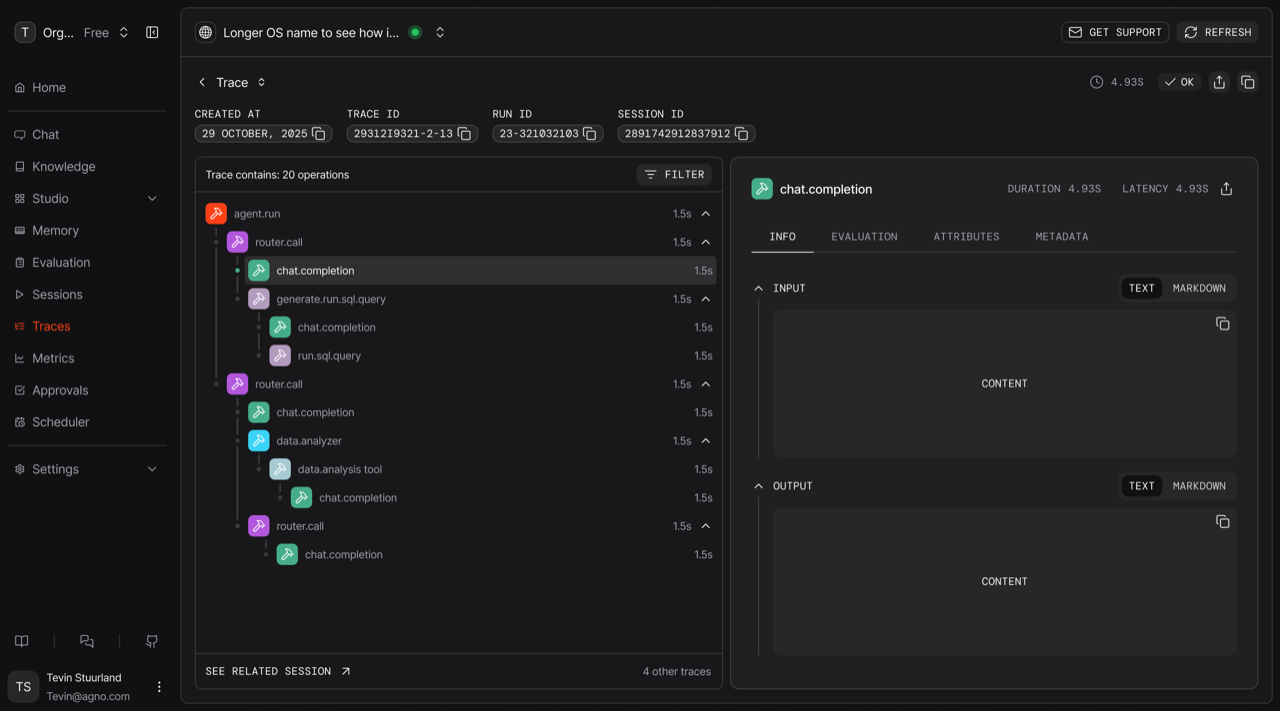Click the 4 other traces text
This screenshot has height=711, width=1280.
click(677, 671)
